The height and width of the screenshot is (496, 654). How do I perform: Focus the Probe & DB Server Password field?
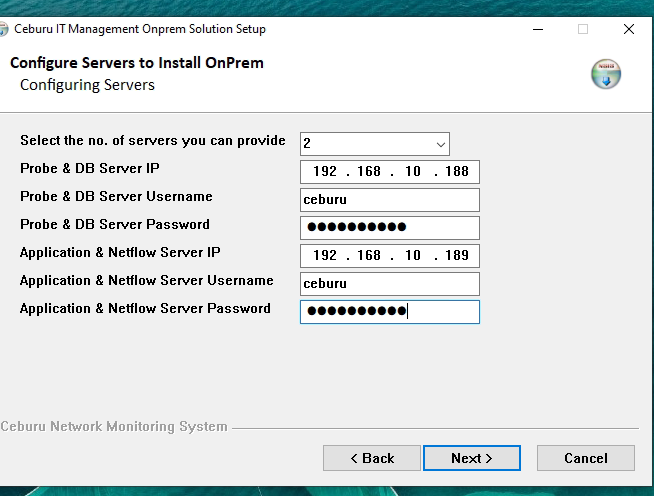[390, 228]
